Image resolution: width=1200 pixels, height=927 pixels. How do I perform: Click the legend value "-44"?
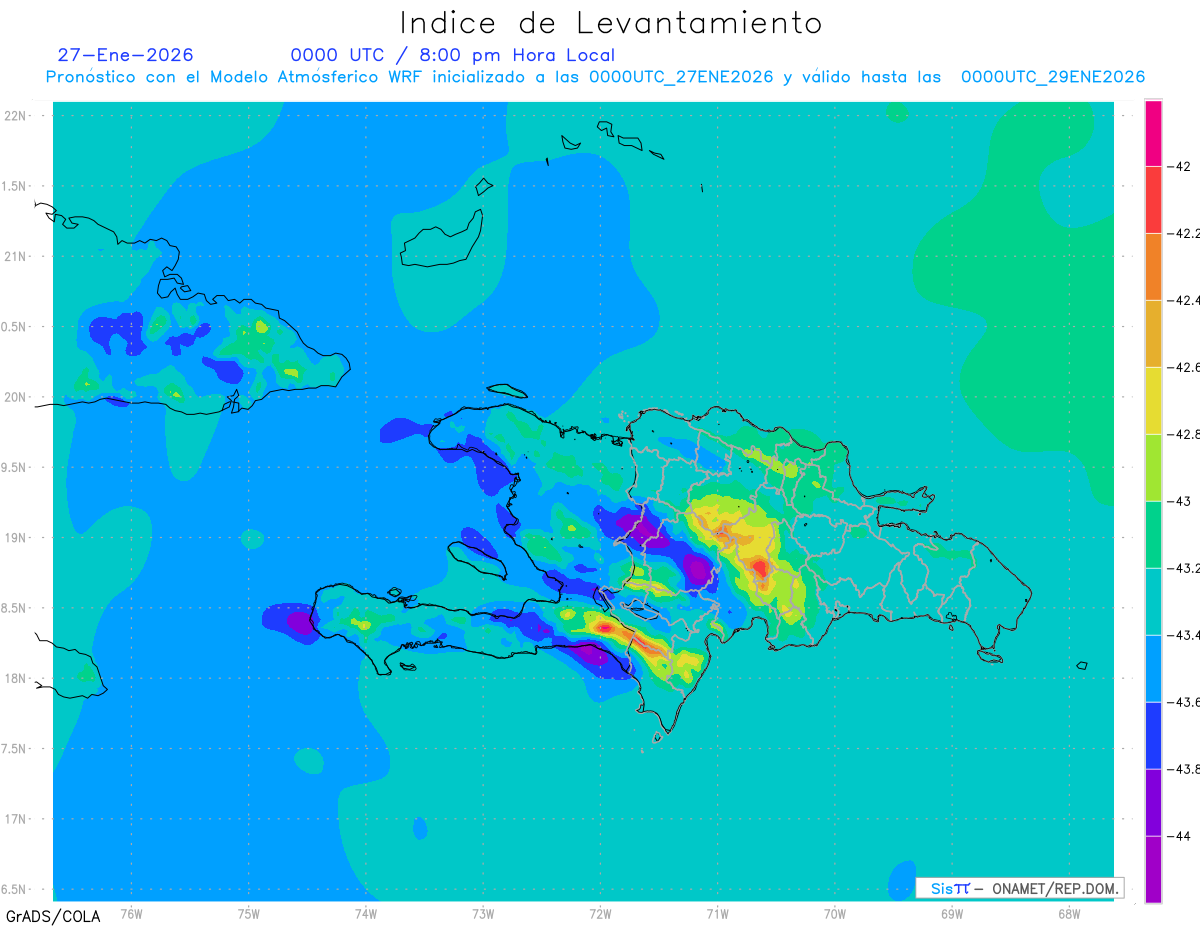point(1181,836)
